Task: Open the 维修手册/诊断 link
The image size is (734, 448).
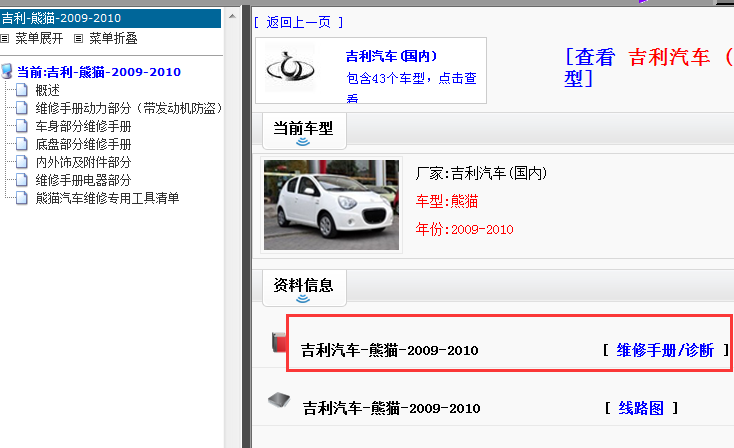Action: coord(665,350)
